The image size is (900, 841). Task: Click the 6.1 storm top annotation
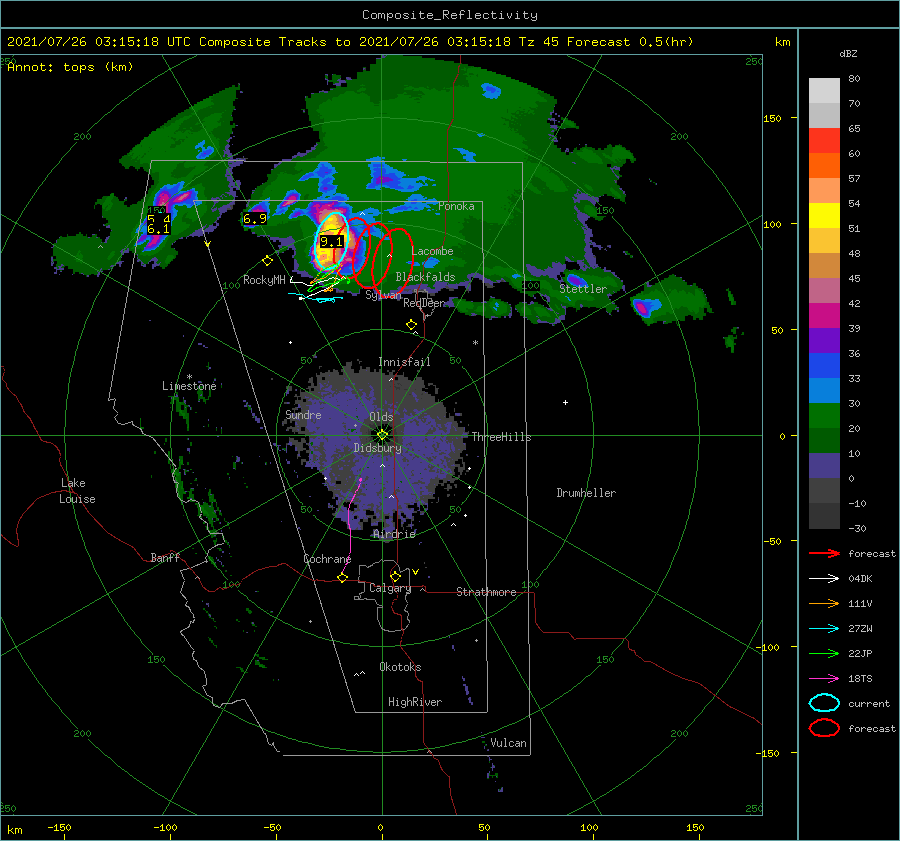[158, 229]
